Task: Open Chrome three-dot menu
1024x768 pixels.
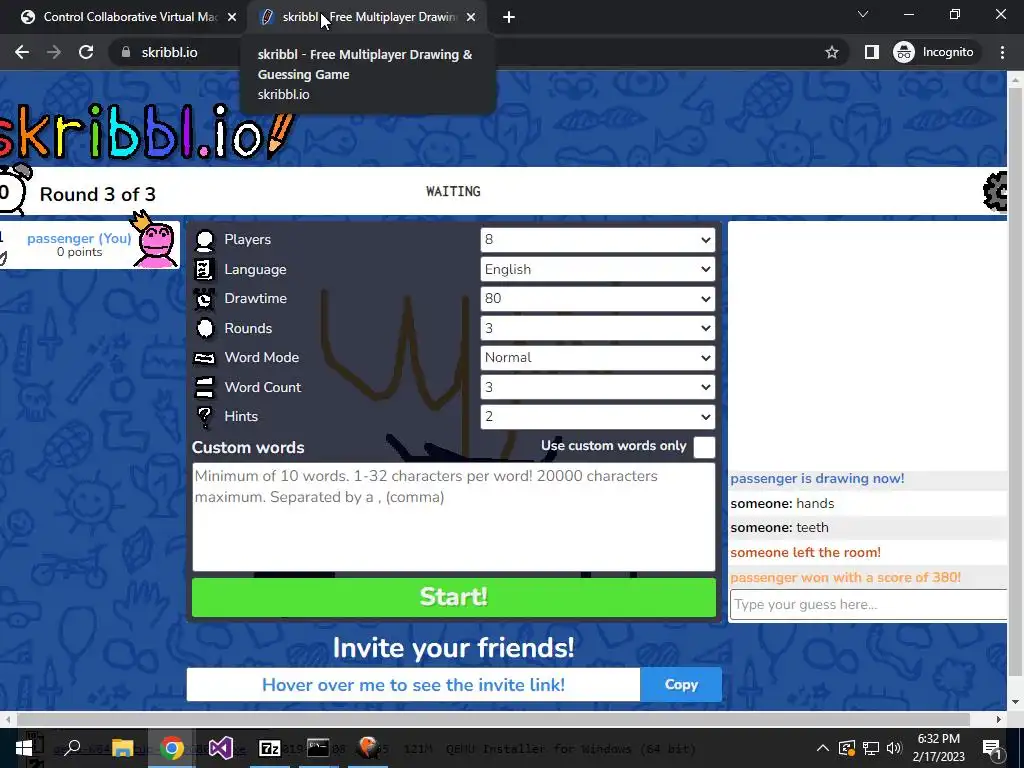Action: (1002, 52)
